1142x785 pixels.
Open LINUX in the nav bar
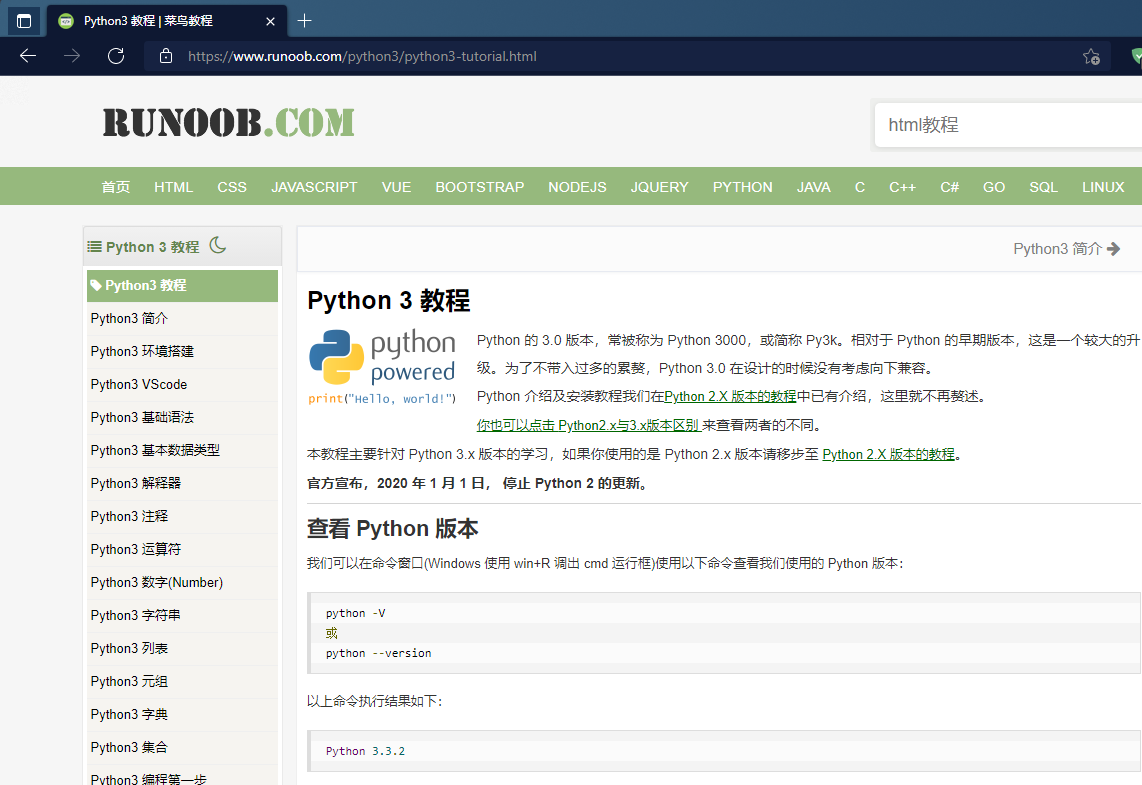(1103, 187)
